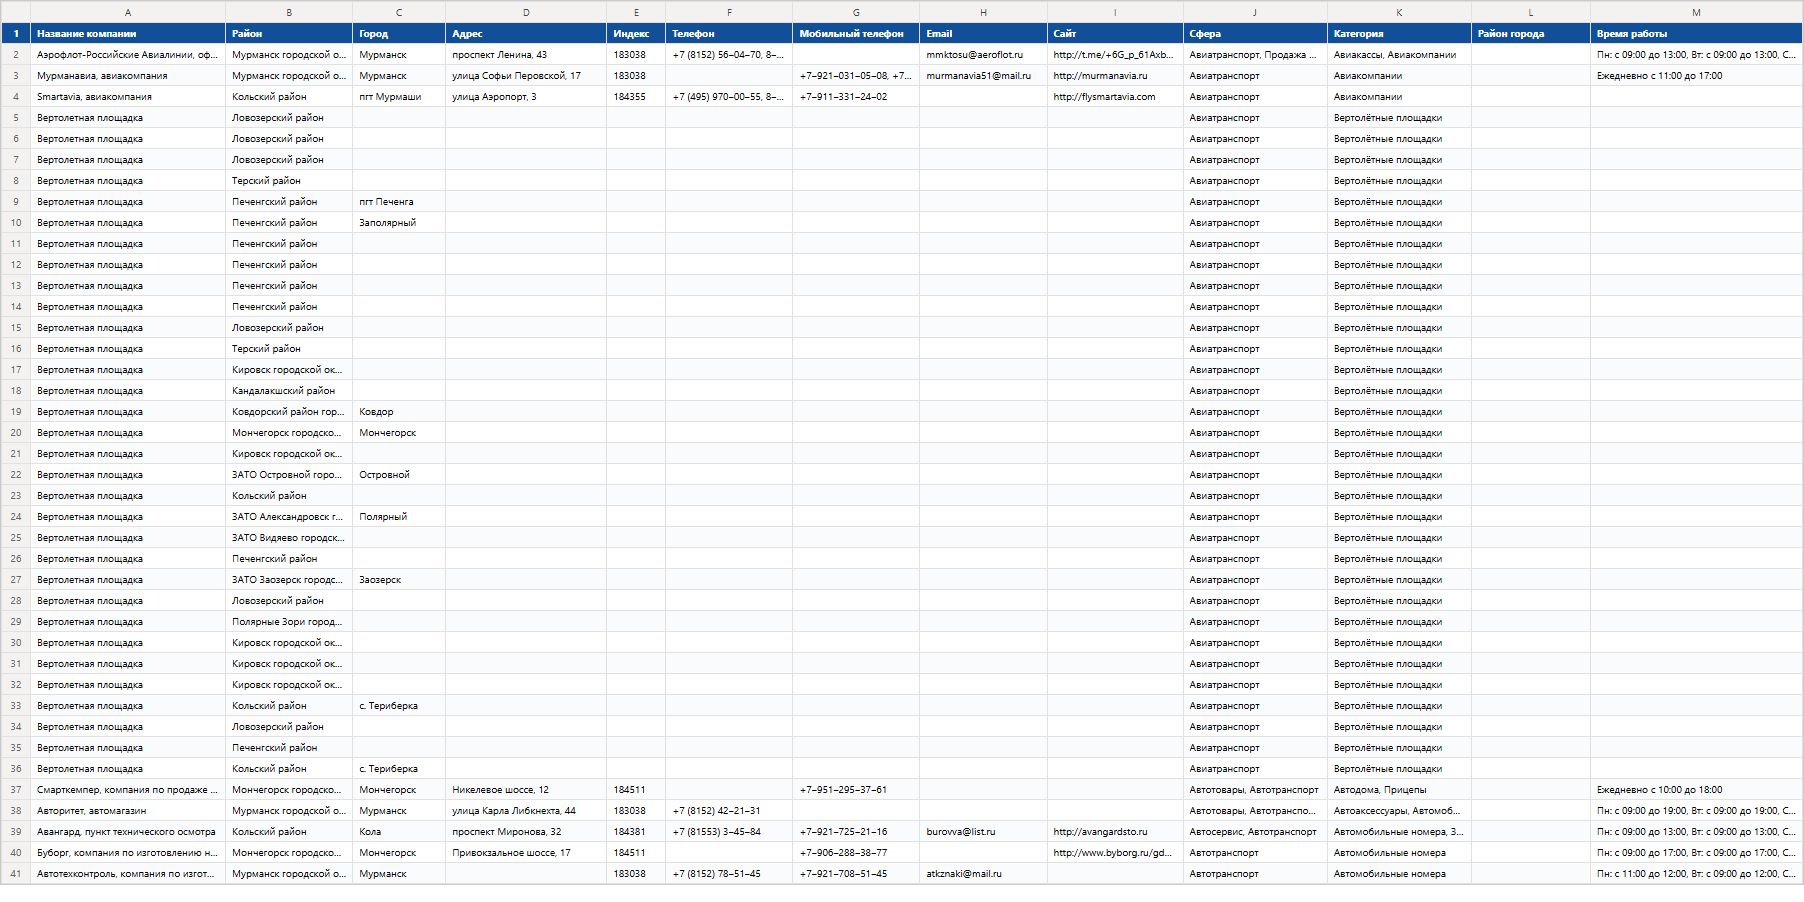The image size is (1804, 902).
Task: Click the 'Адрес' header cell
Action: [526, 33]
